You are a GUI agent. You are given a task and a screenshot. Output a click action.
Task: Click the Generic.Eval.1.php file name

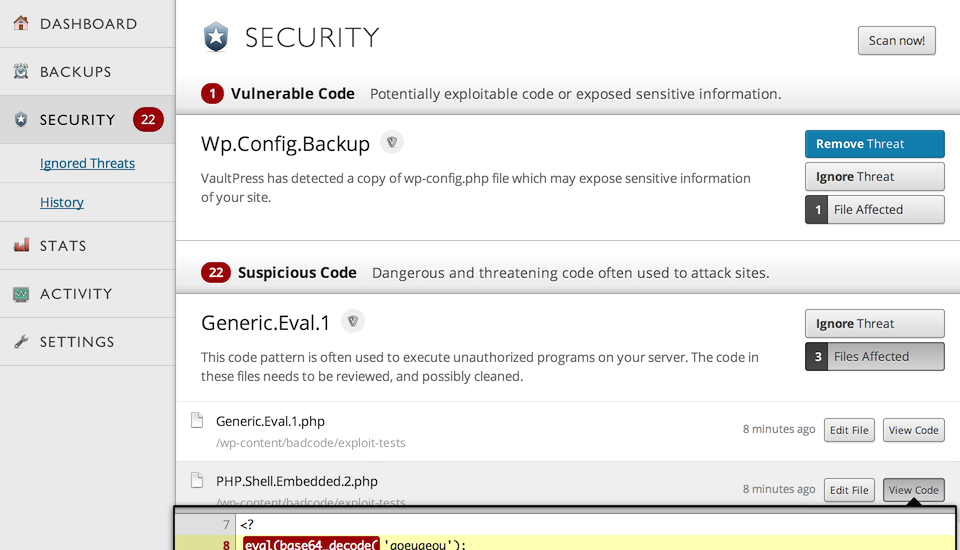point(270,421)
